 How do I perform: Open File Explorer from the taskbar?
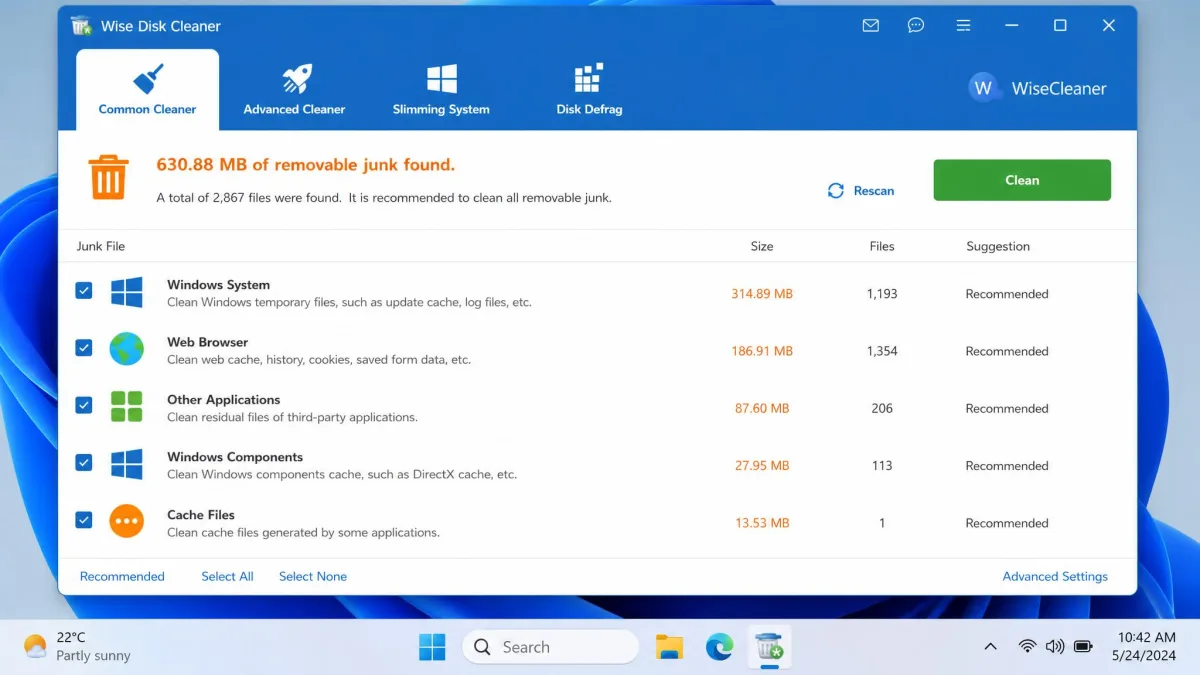click(x=669, y=647)
